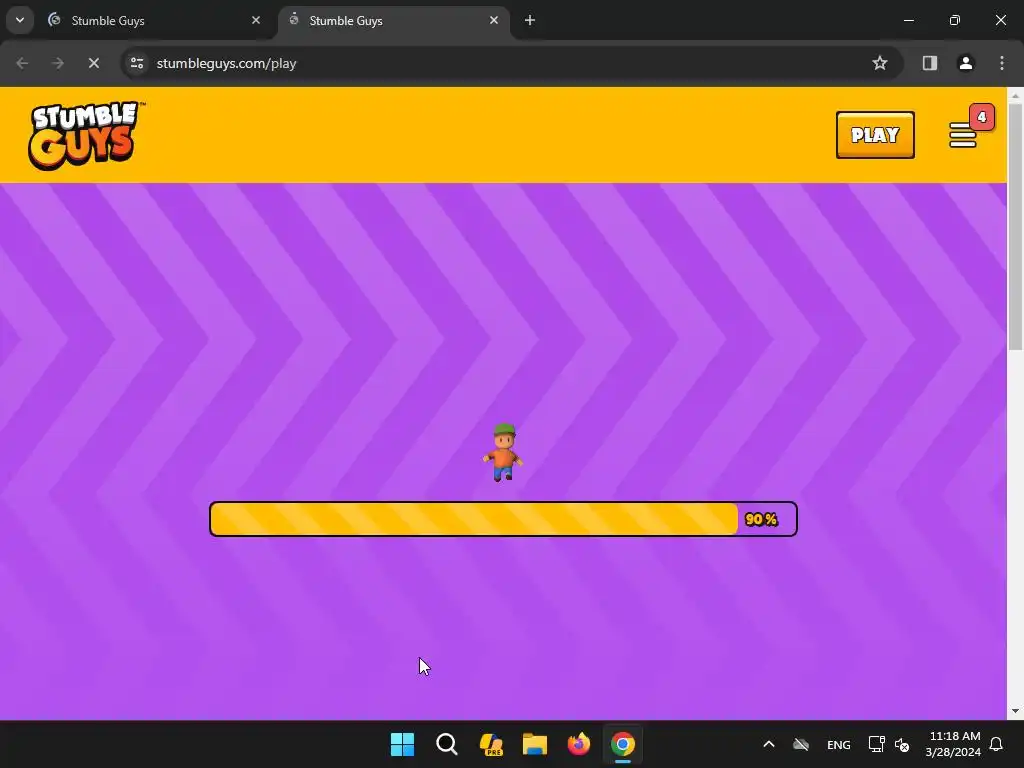Stop loading the page
This screenshot has width=1024, height=768.
tap(93, 63)
